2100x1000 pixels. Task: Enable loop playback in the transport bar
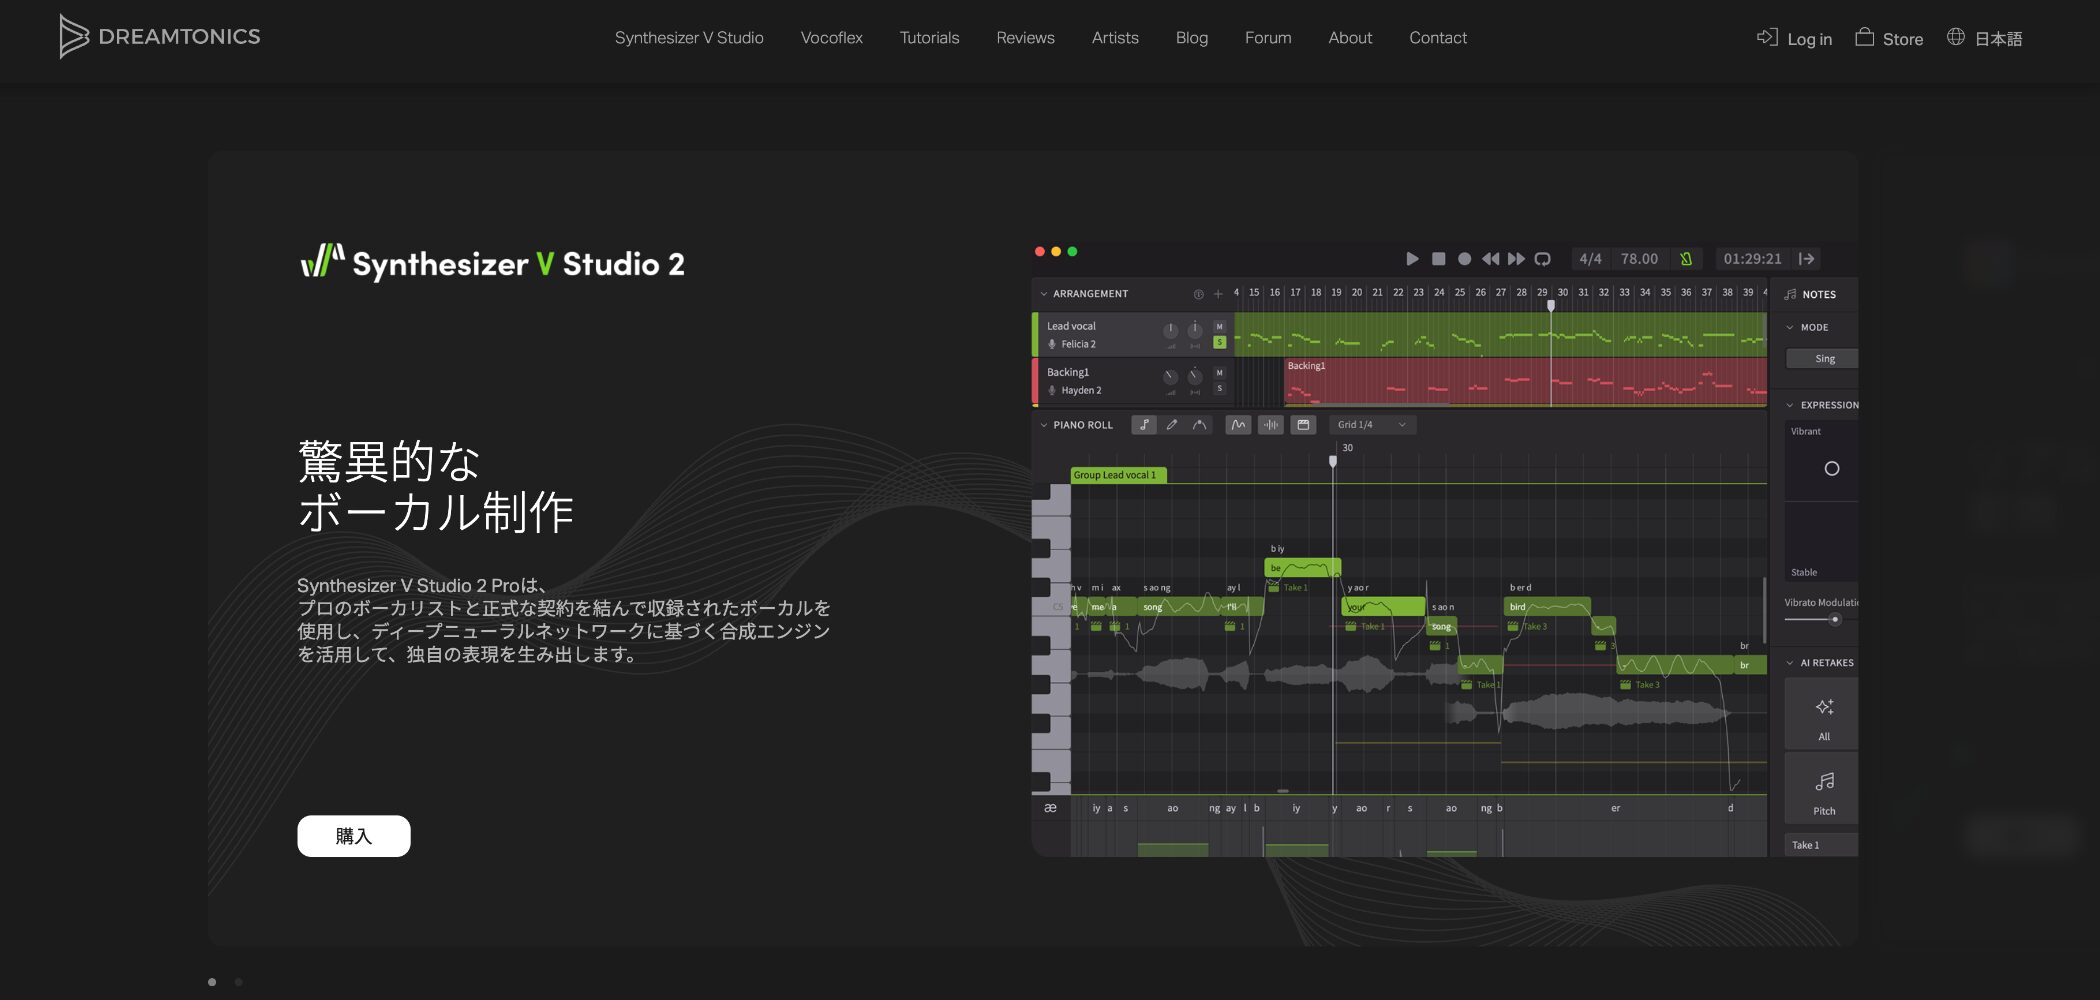(1543, 258)
